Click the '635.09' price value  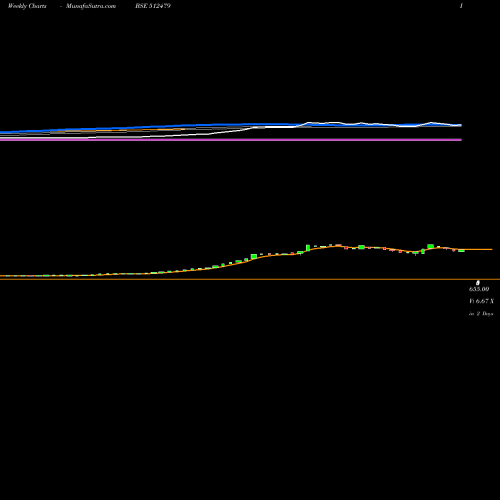coord(479,289)
